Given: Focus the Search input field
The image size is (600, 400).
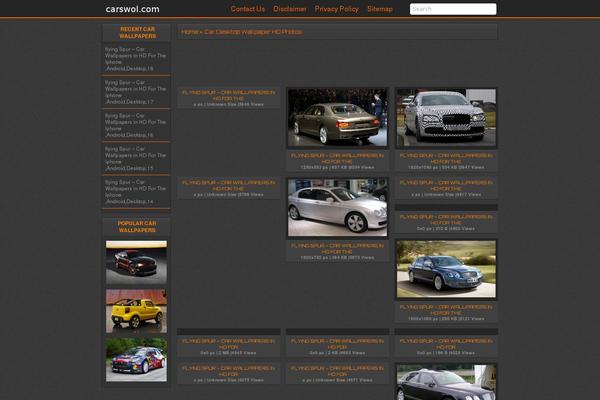Looking at the screenshot, I should tap(453, 9).
